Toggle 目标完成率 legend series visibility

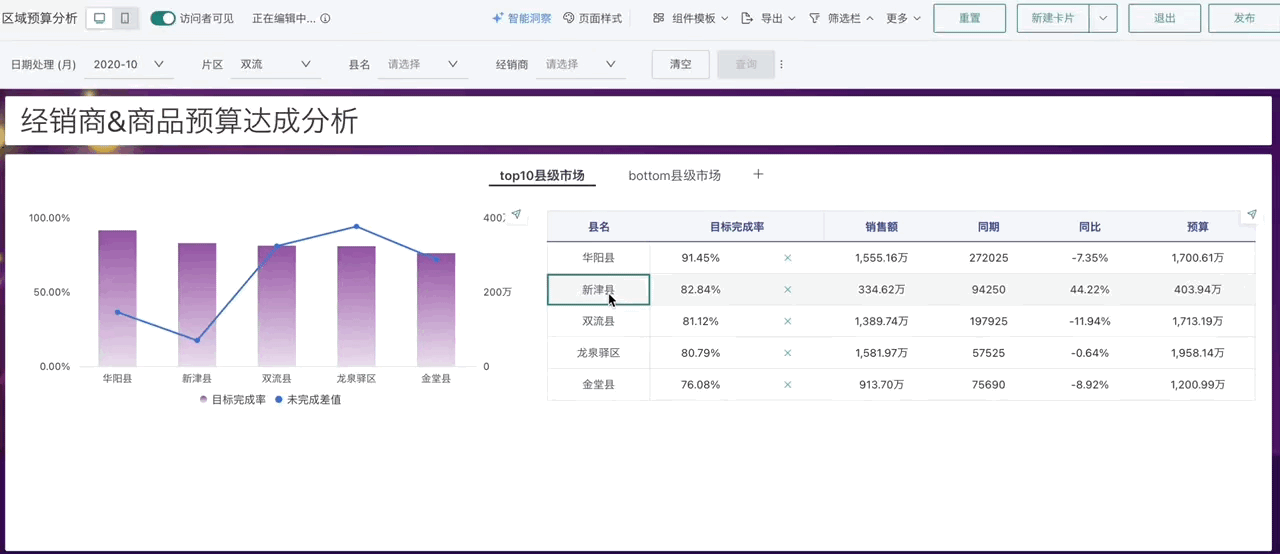coord(232,400)
